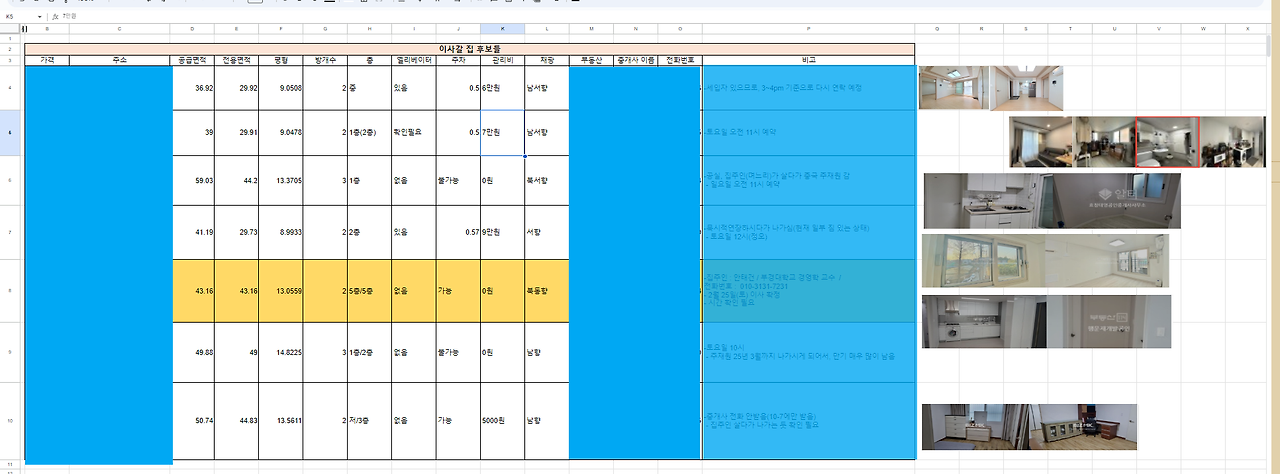Click the '전화번호' header cell
This screenshot has height=474, width=1280.
[x=679, y=60]
